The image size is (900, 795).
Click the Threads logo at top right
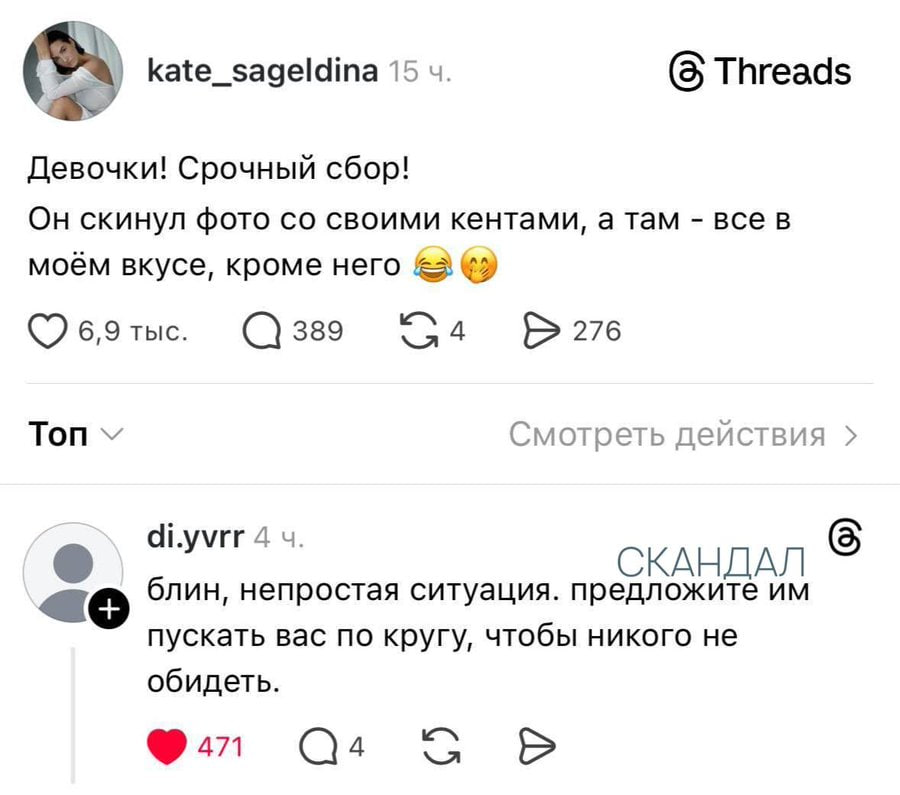[x=761, y=72]
